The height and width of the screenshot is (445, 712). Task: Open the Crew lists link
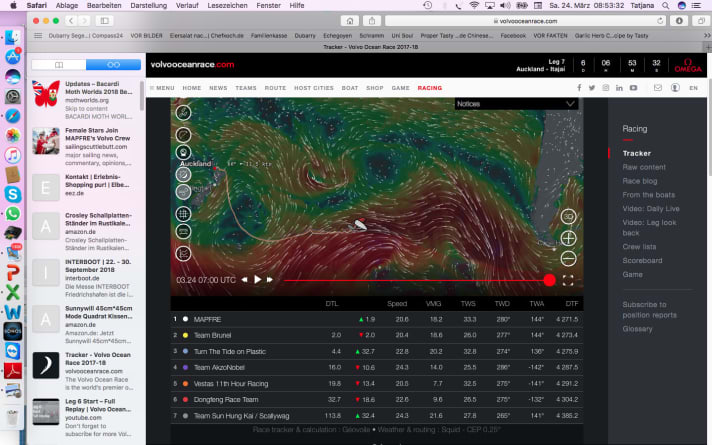point(639,247)
